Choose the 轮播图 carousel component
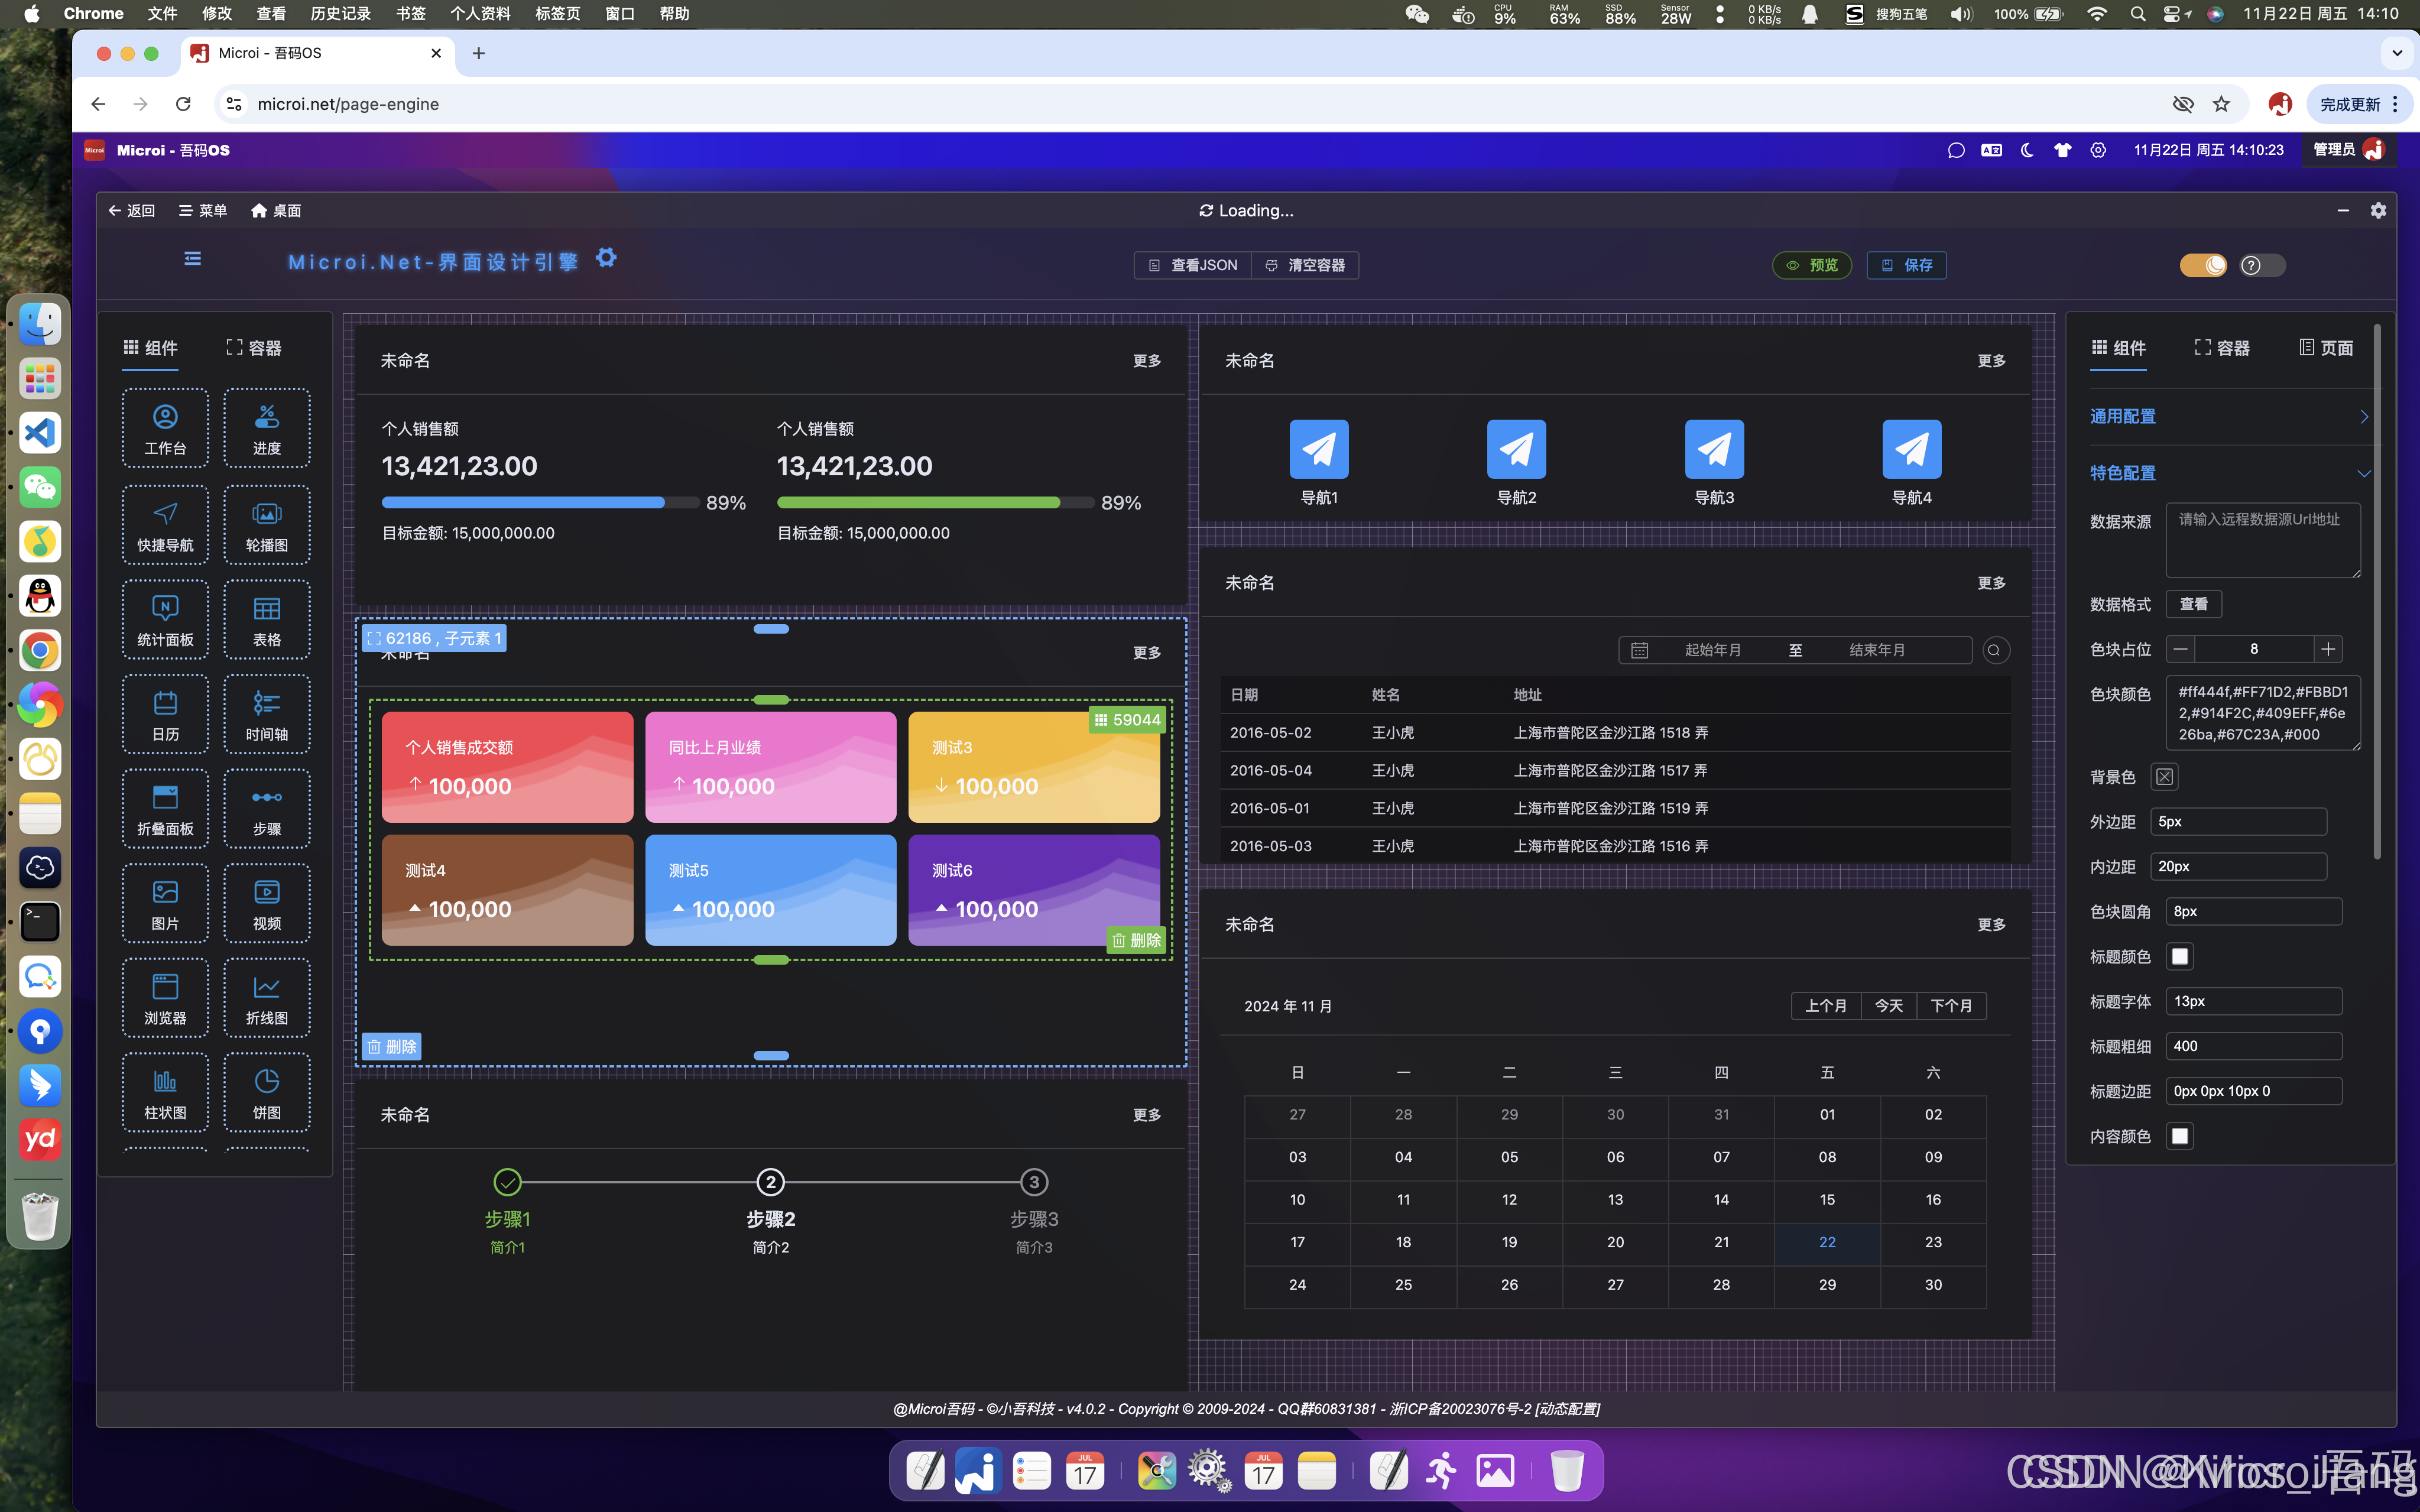This screenshot has height=1512, width=2420. coord(266,525)
